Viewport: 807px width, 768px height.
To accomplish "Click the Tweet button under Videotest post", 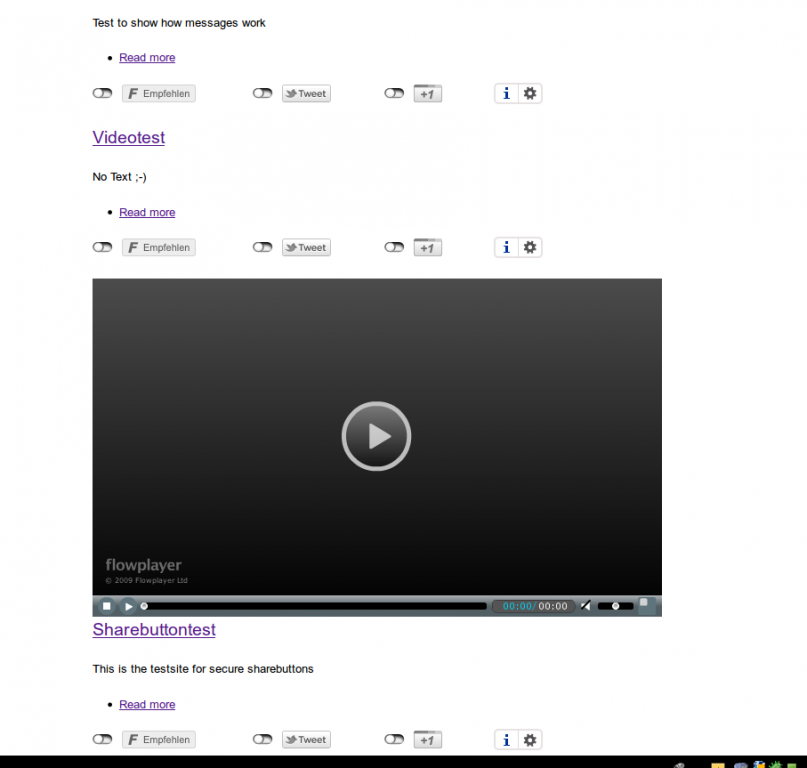I will coord(306,247).
